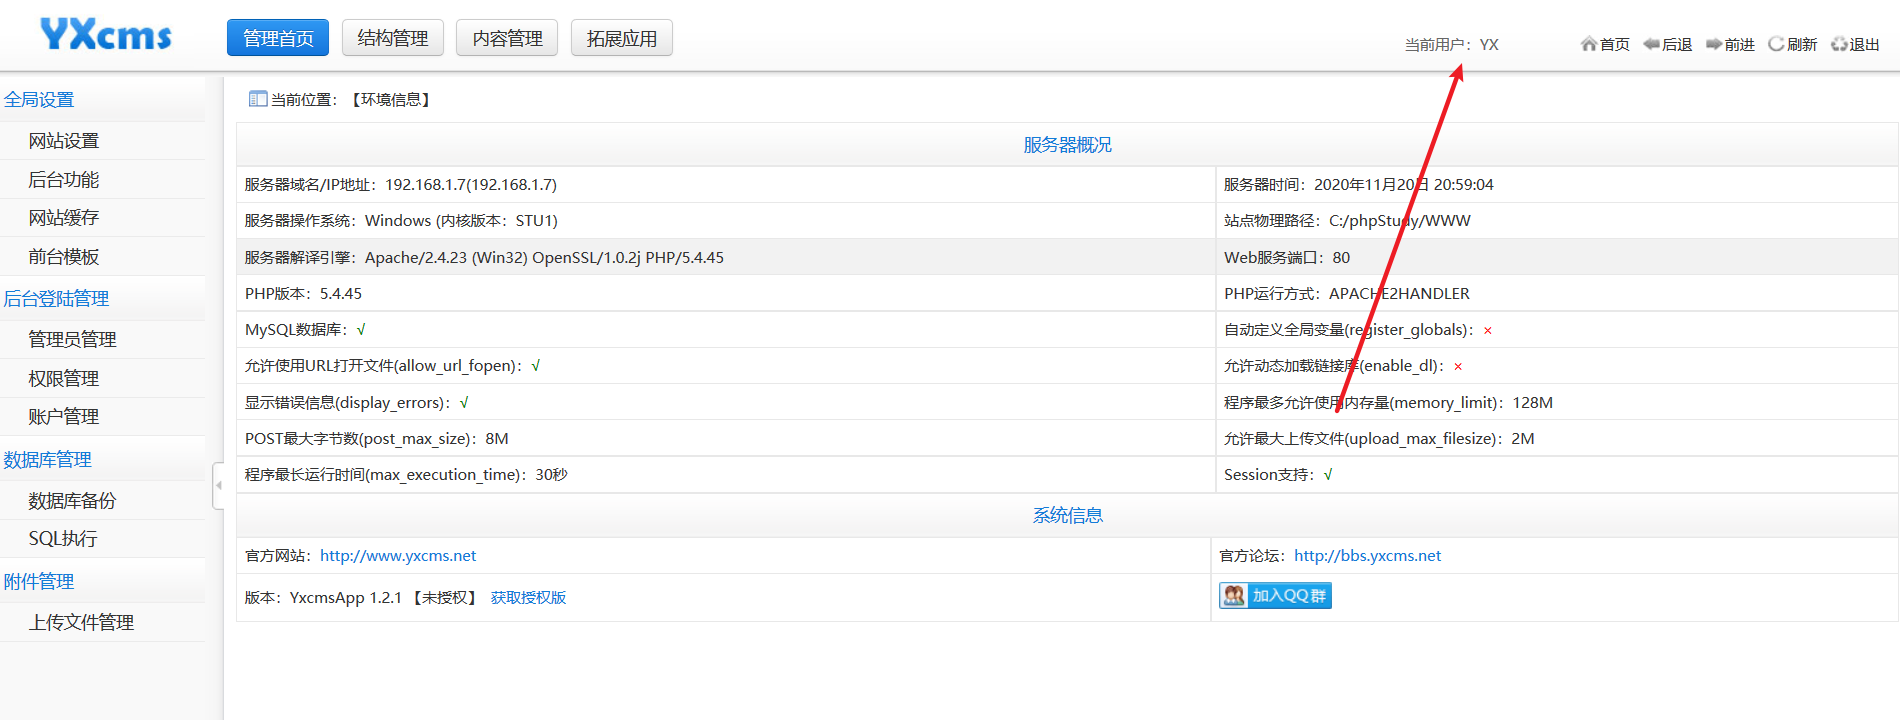Switch to 结构管理 tab
The height and width of the screenshot is (720, 1900).
click(x=393, y=38)
